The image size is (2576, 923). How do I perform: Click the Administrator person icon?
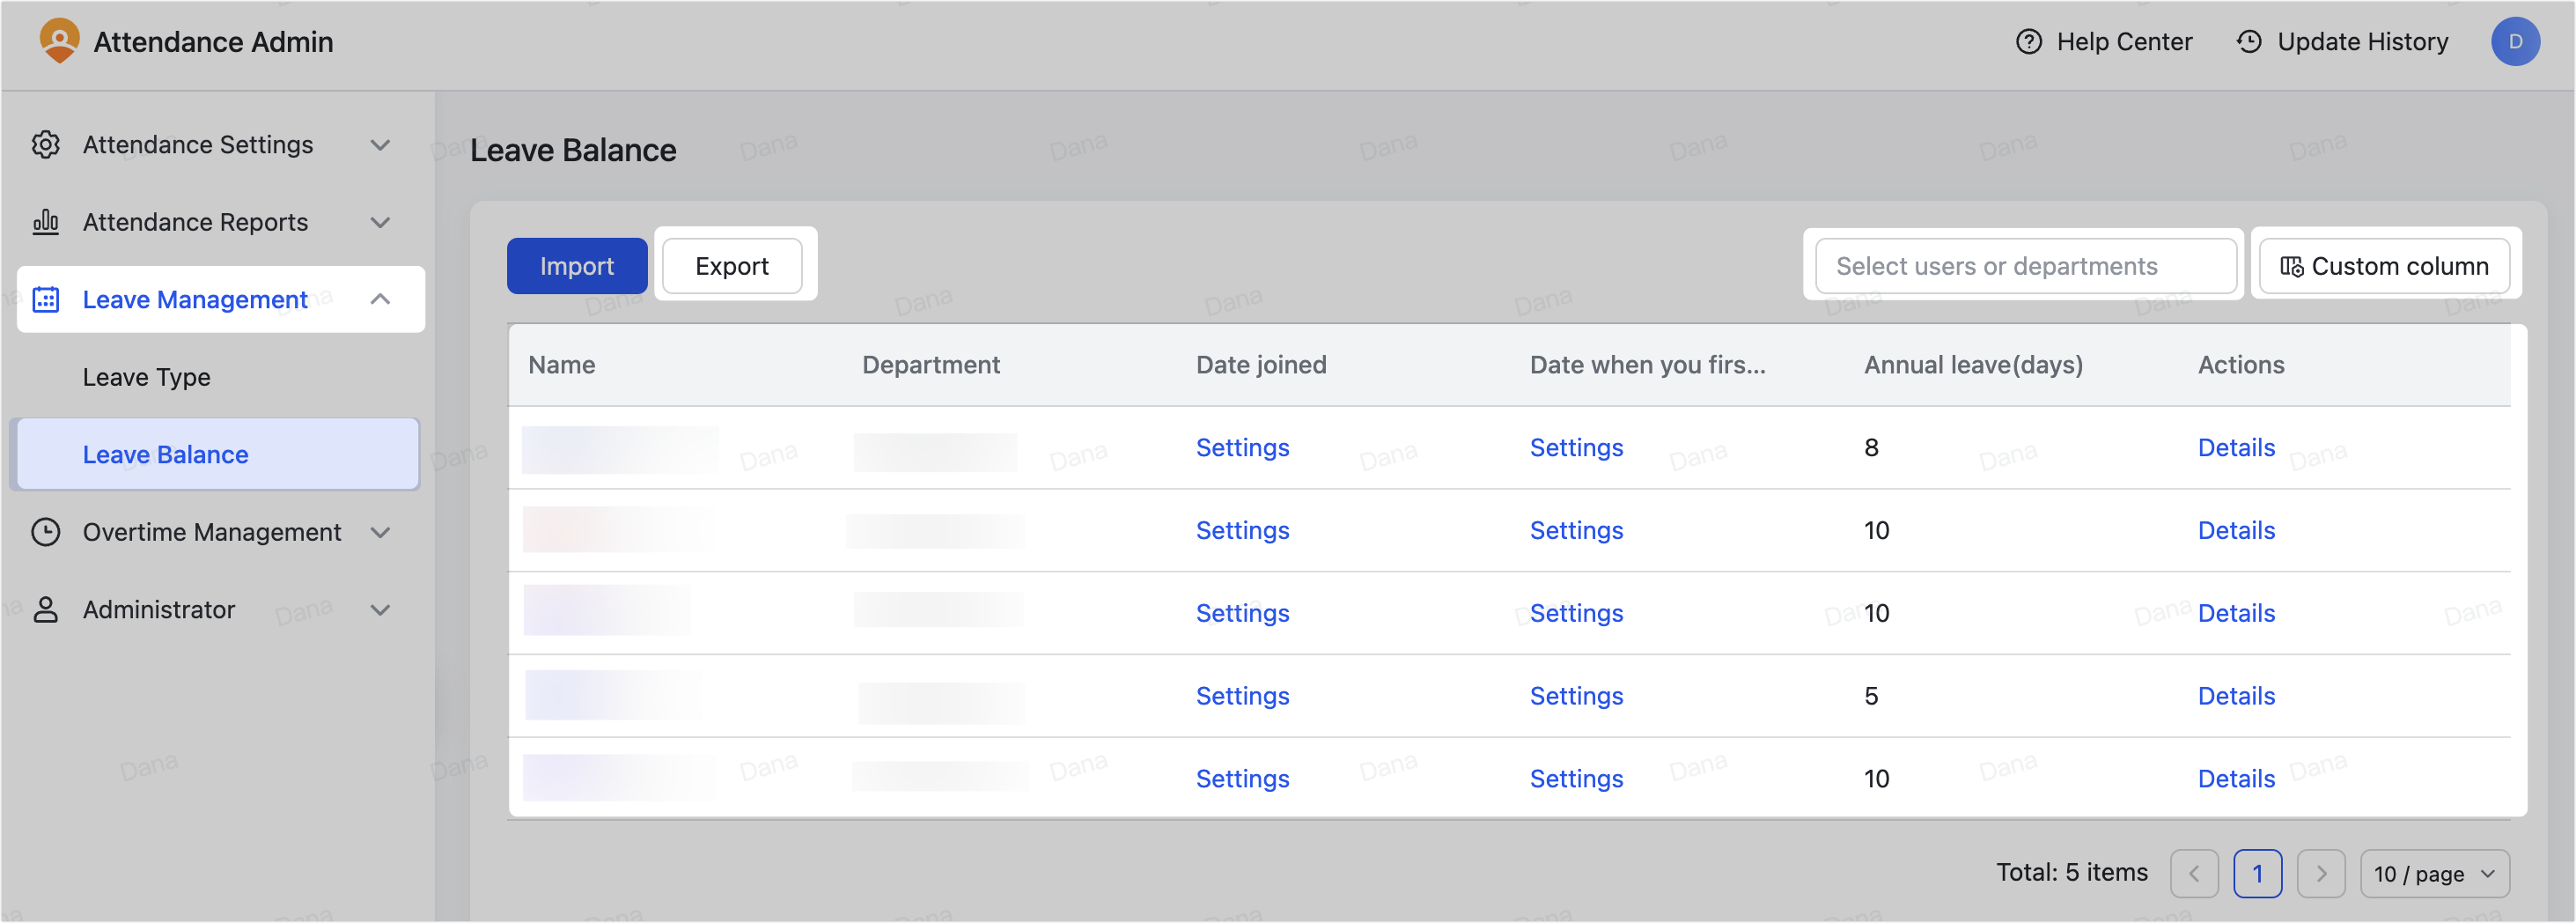46,610
